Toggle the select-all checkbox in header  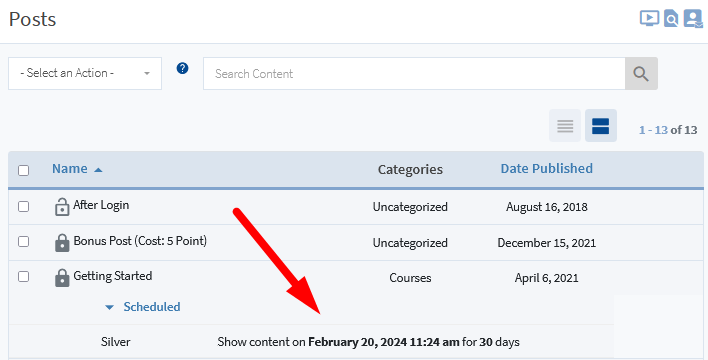tap(23, 170)
